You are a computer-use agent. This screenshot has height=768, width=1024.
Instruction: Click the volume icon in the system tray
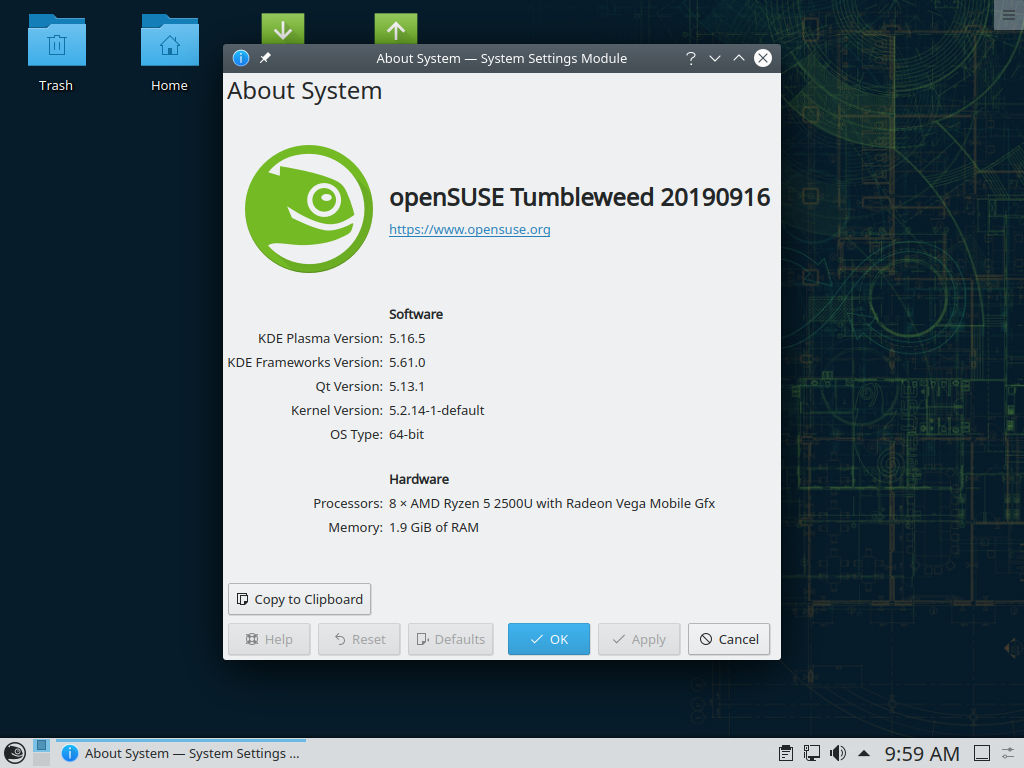click(x=836, y=752)
